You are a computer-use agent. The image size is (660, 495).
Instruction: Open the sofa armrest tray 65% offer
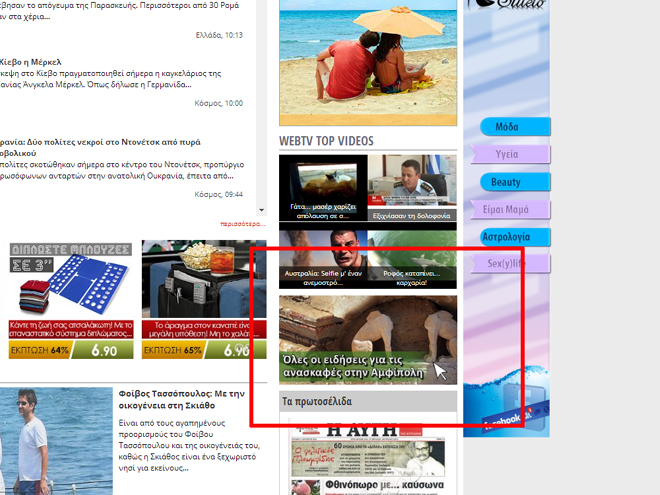(x=196, y=300)
